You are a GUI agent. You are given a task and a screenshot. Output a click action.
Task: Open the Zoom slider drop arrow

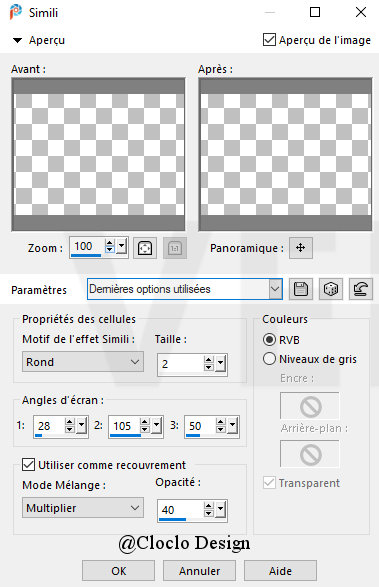121,247
